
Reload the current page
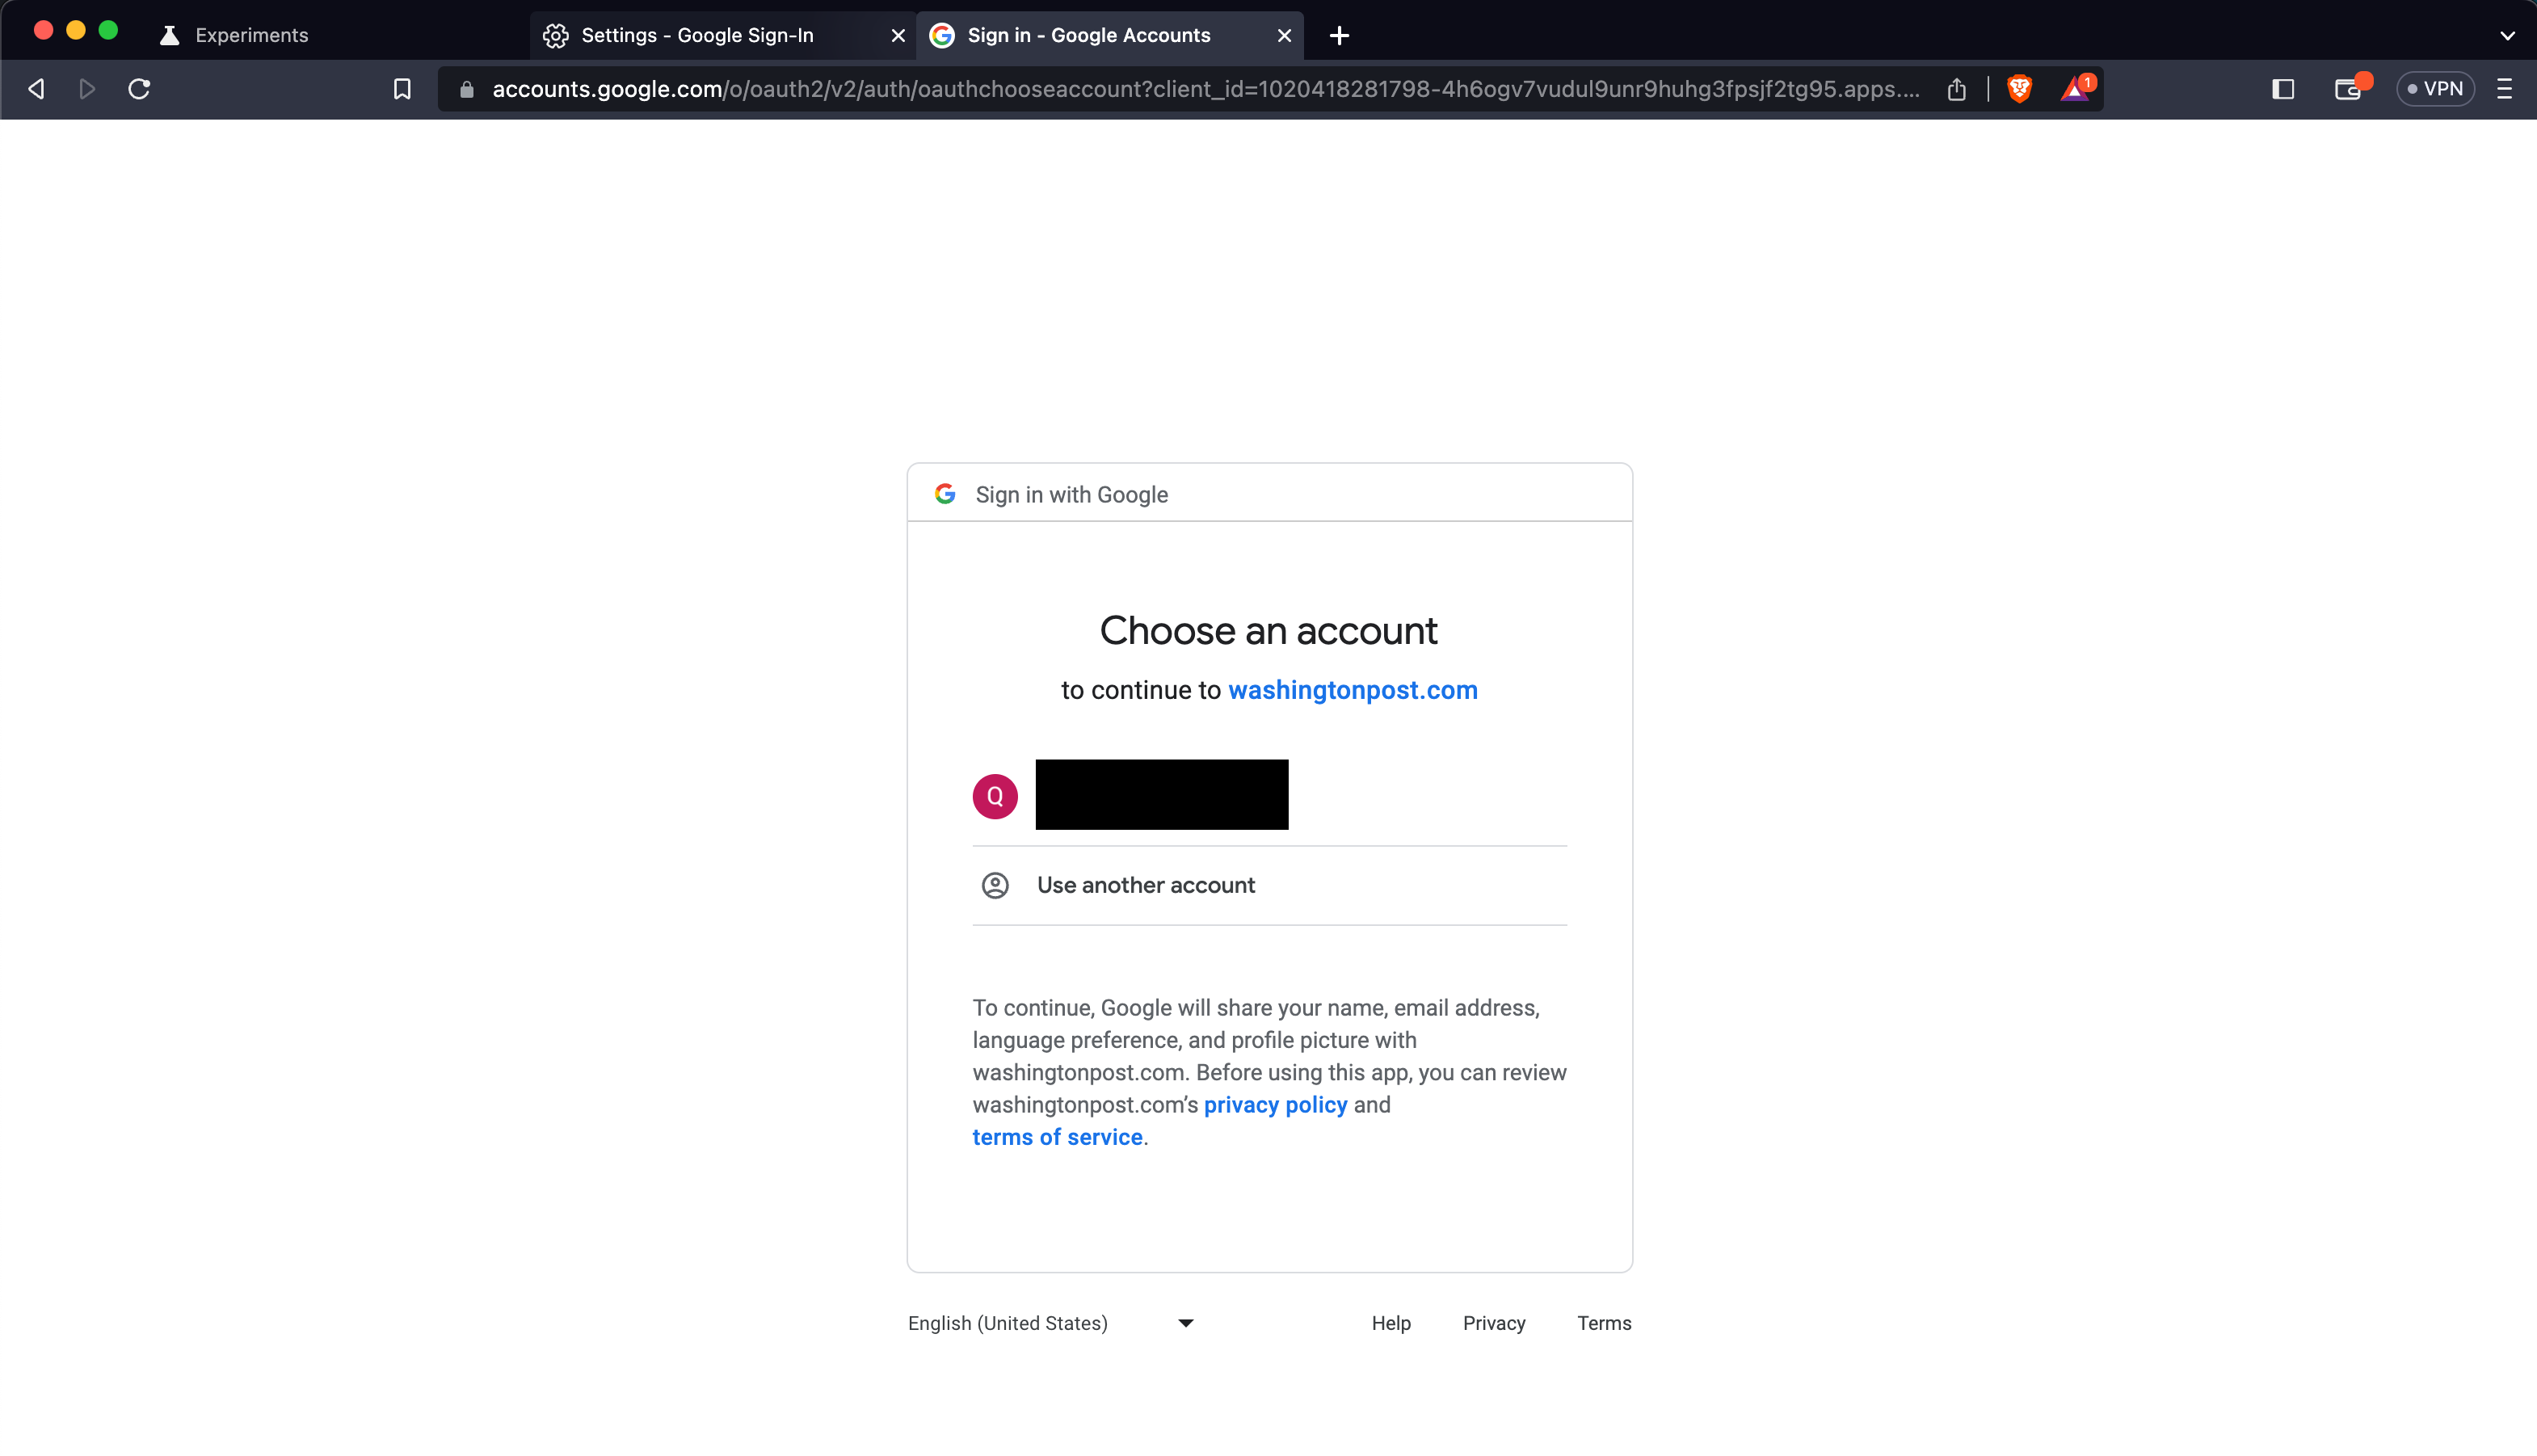click(x=139, y=89)
